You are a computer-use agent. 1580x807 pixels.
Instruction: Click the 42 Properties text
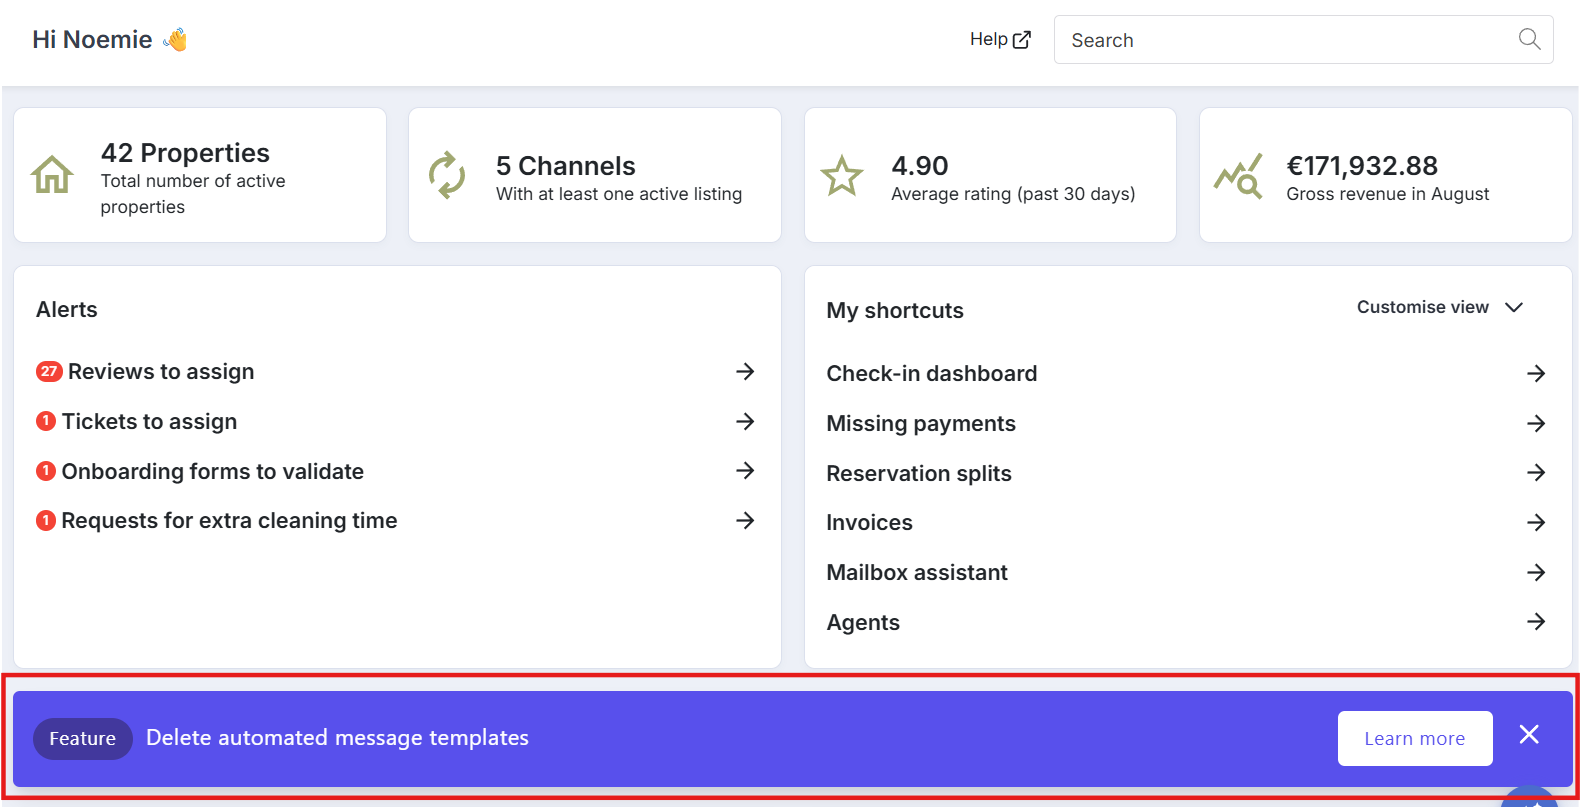[x=185, y=153]
